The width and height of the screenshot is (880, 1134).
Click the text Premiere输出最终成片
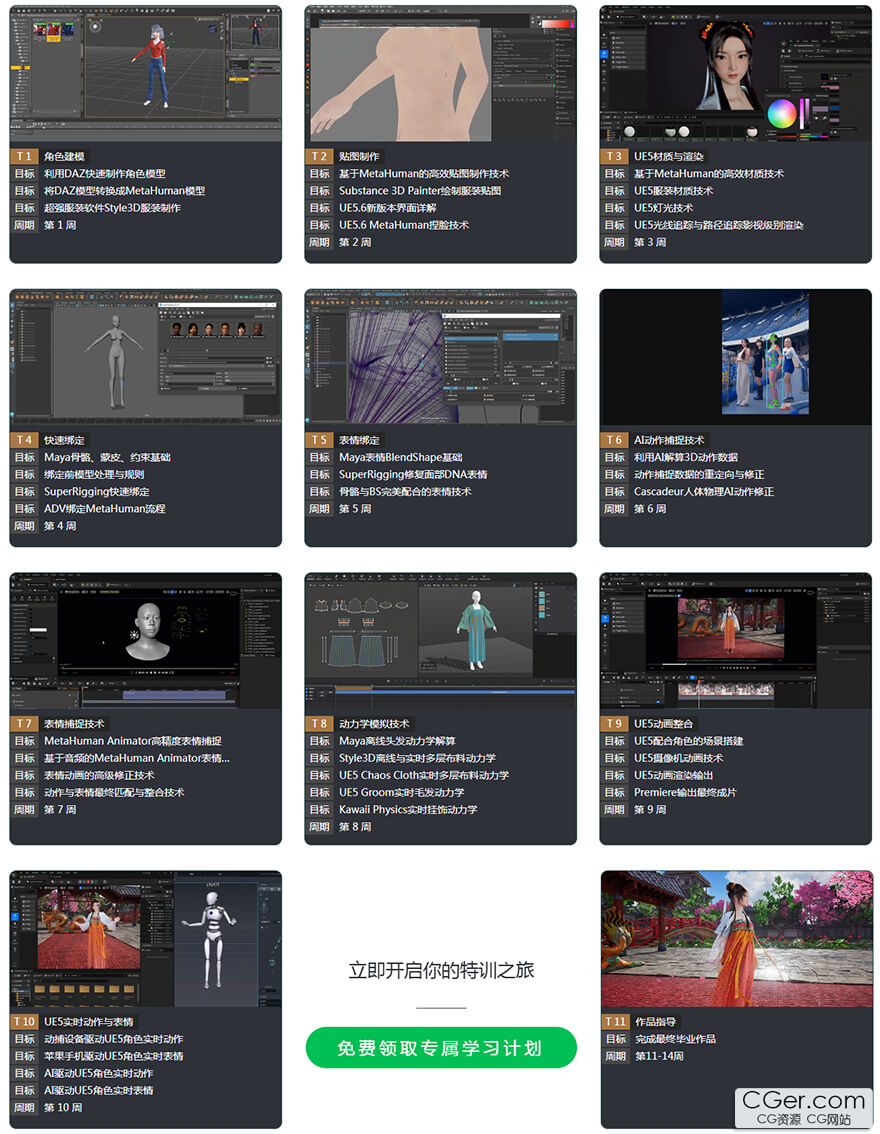[x=685, y=792]
